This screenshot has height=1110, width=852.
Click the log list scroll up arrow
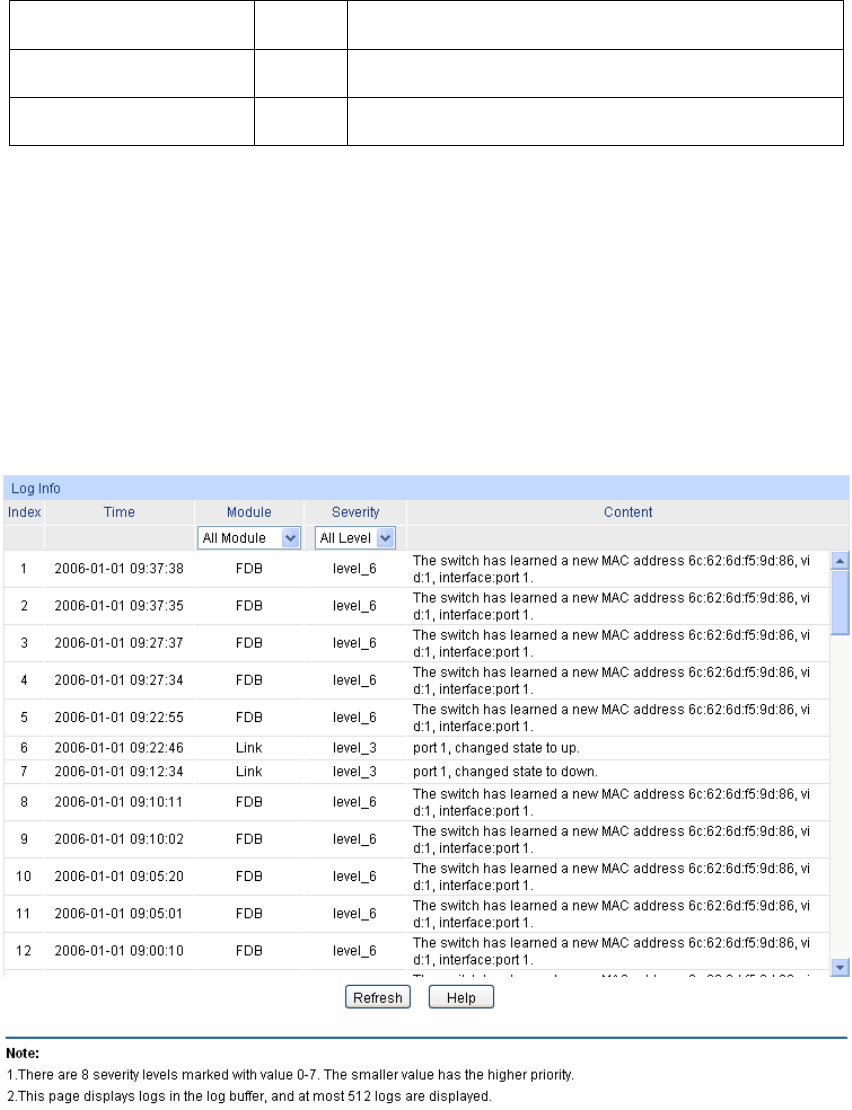pyautogui.click(x=839, y=561)
